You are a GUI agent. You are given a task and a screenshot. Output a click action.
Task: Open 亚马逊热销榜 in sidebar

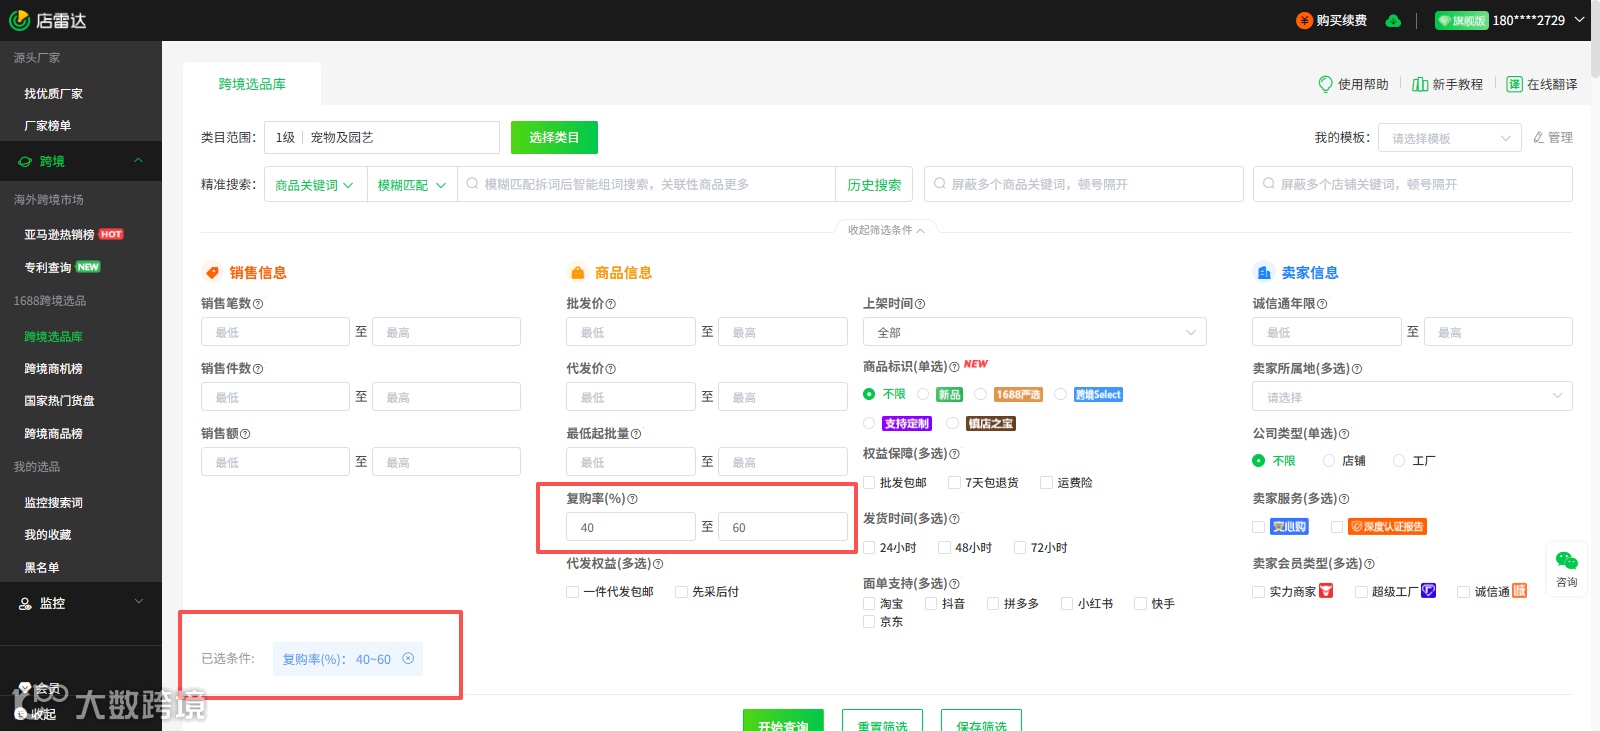[x=59, y=235]
